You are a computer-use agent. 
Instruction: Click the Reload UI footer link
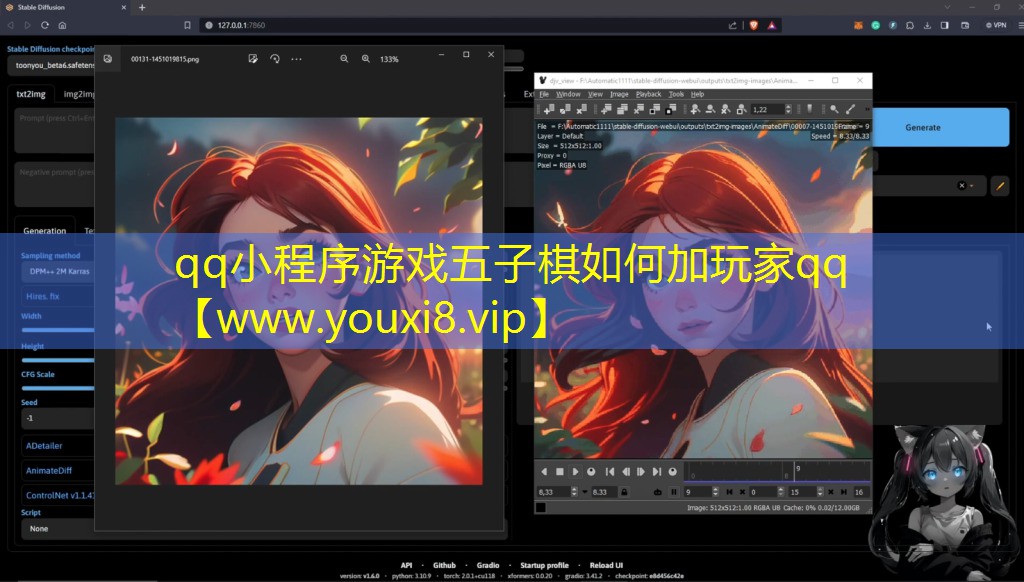(606, 565)
